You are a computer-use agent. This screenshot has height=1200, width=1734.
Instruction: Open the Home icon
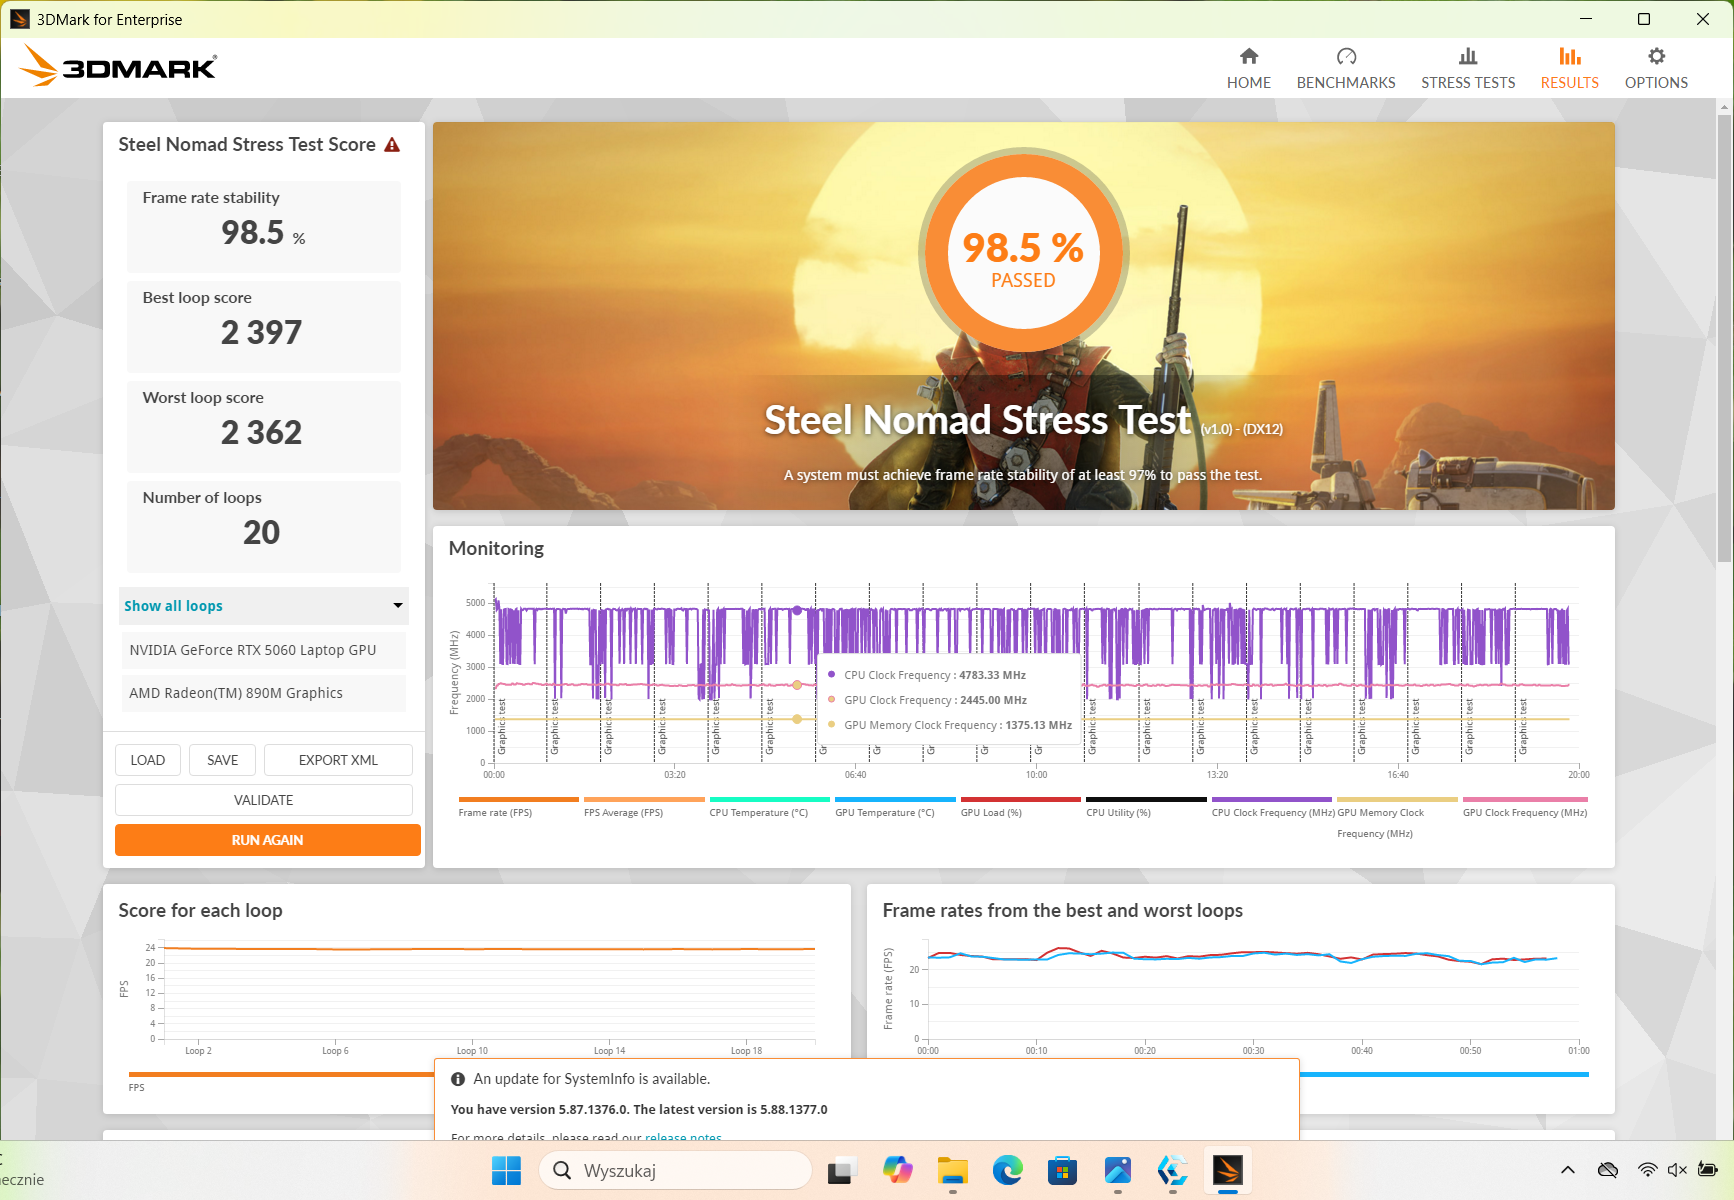click(1249, 56)
